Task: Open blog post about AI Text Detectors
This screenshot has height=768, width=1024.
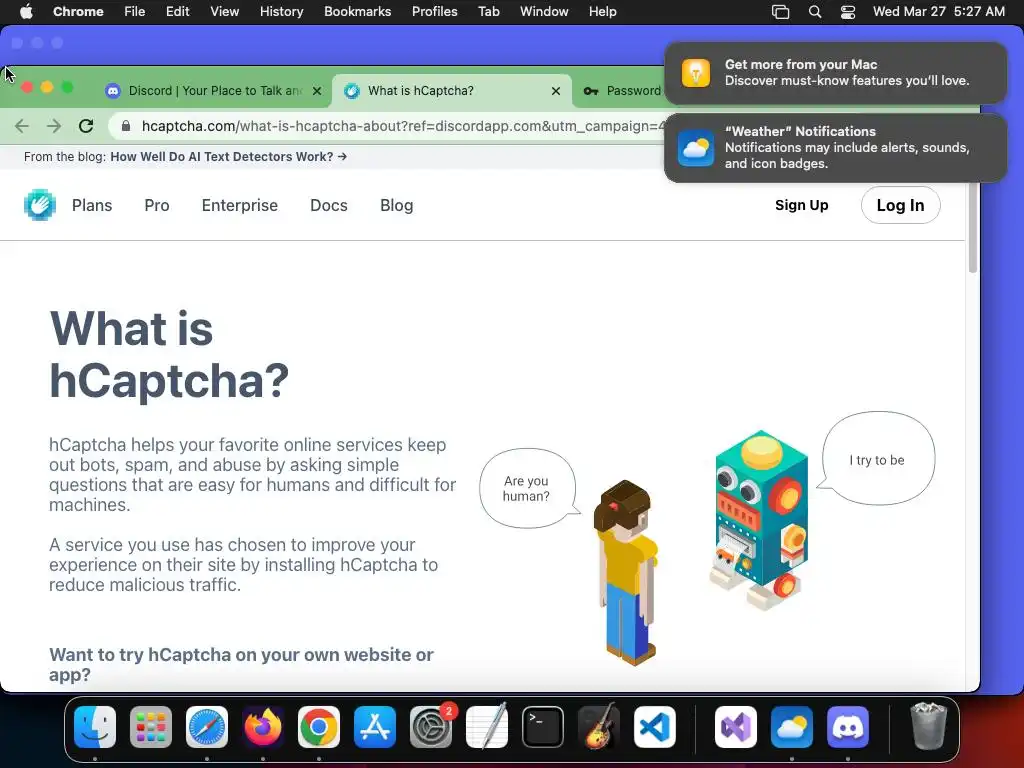Action: coord(228,157)
